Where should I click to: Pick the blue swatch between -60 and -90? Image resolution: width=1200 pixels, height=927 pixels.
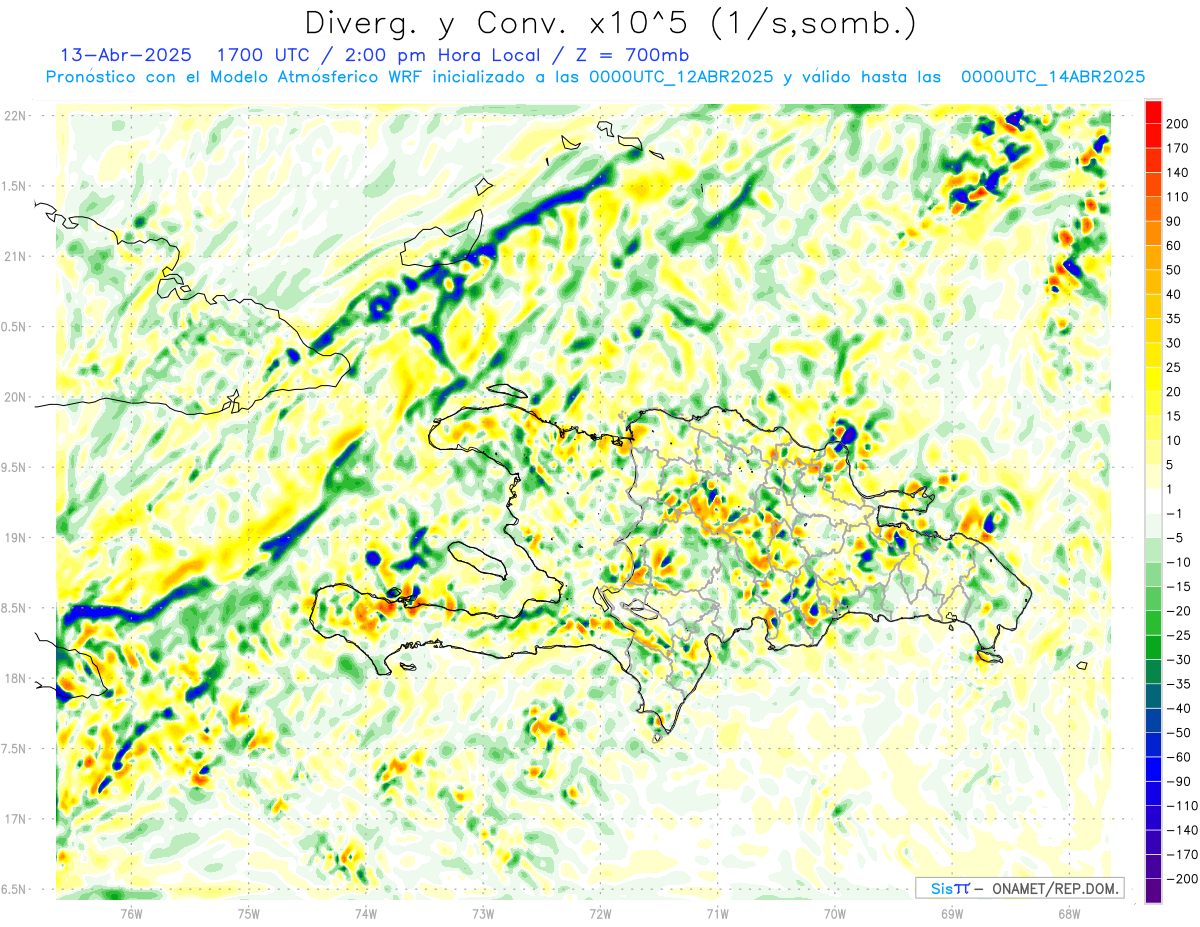click(1153, 769)
